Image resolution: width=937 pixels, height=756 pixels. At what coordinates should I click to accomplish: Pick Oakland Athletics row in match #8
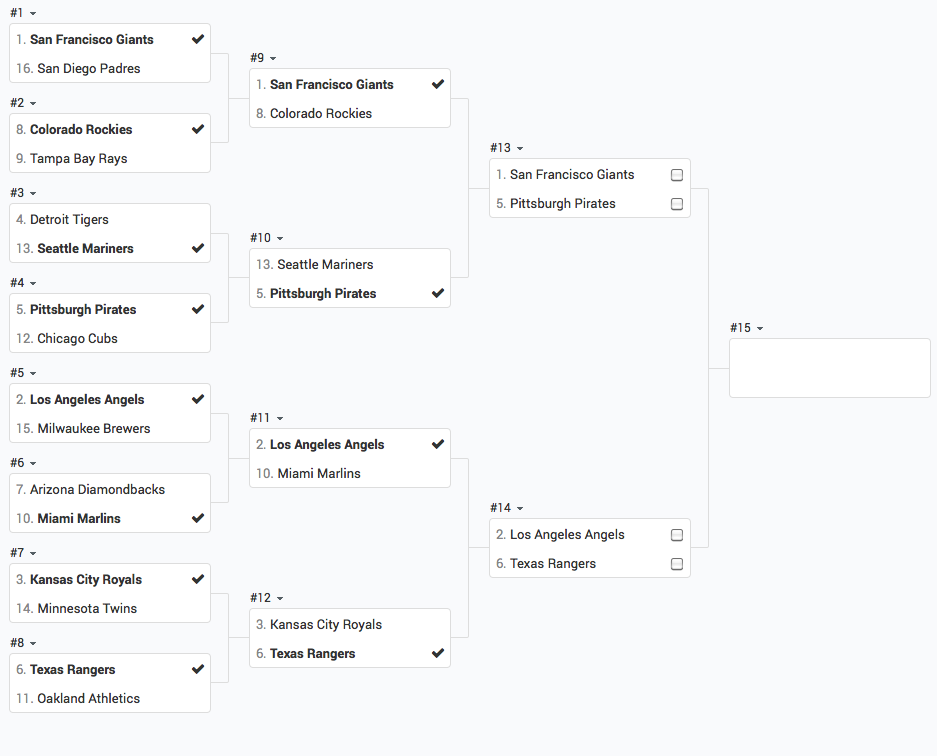click(88, 698)
